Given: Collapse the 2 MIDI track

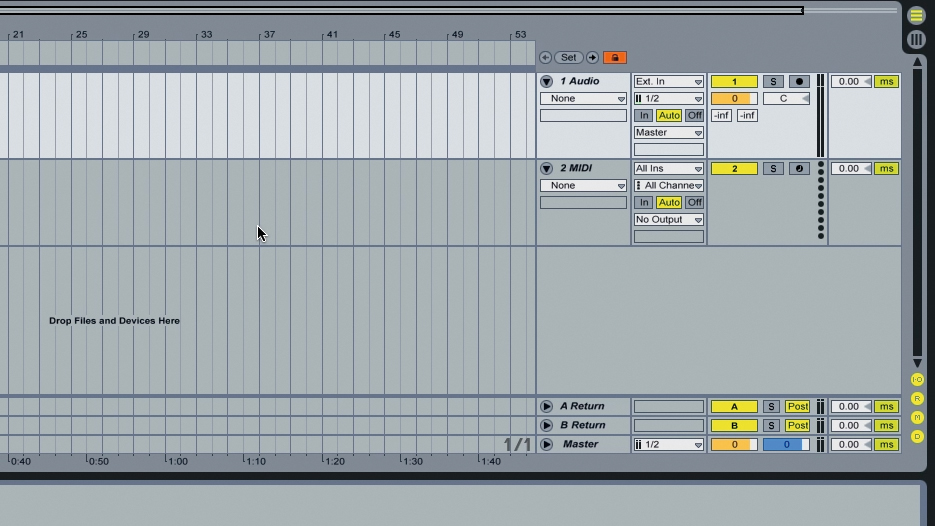Looking at the screenshot, I should [546, 169].
